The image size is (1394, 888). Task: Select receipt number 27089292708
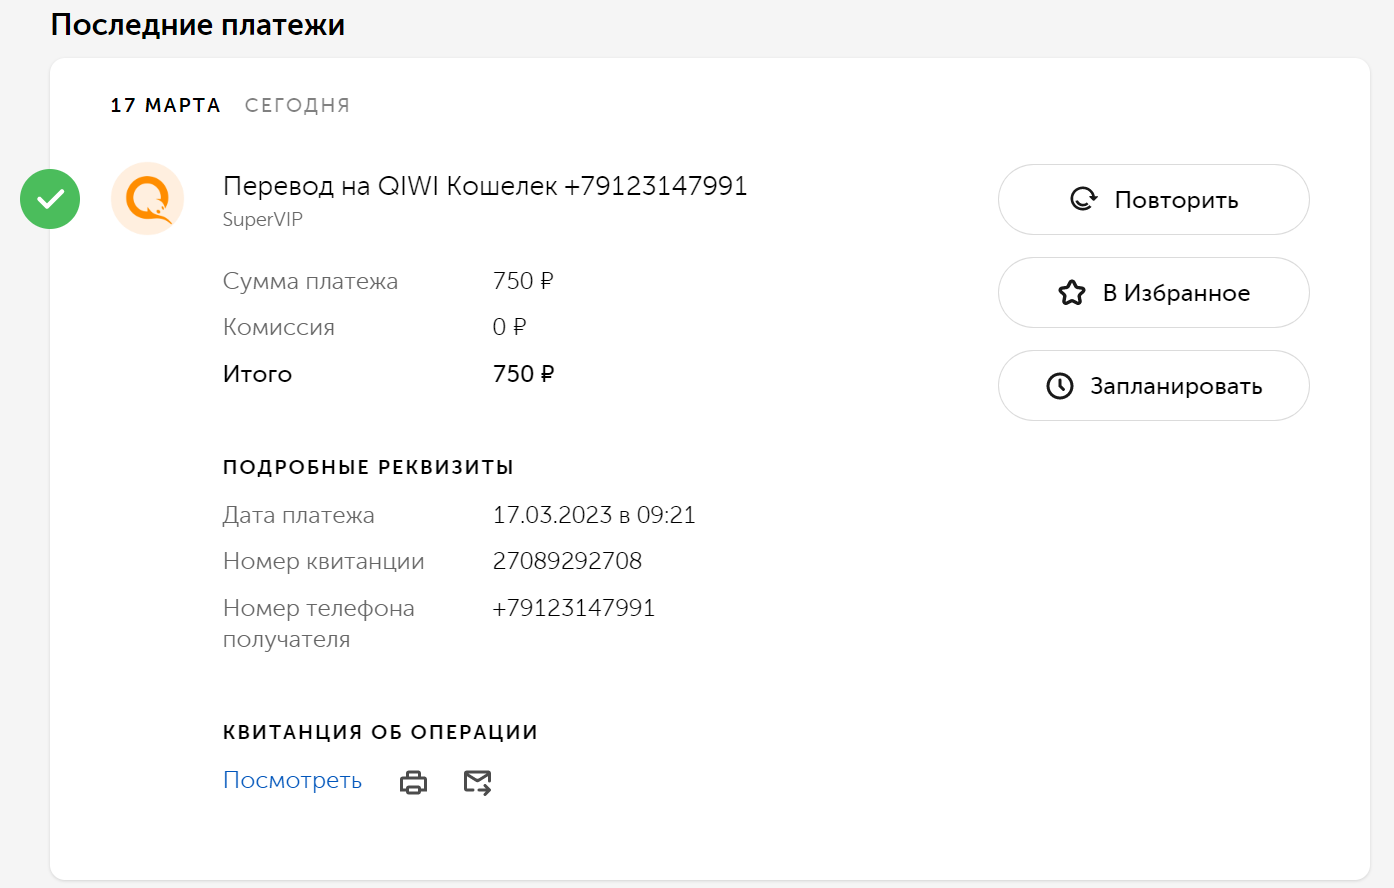[x=567, y=561]
